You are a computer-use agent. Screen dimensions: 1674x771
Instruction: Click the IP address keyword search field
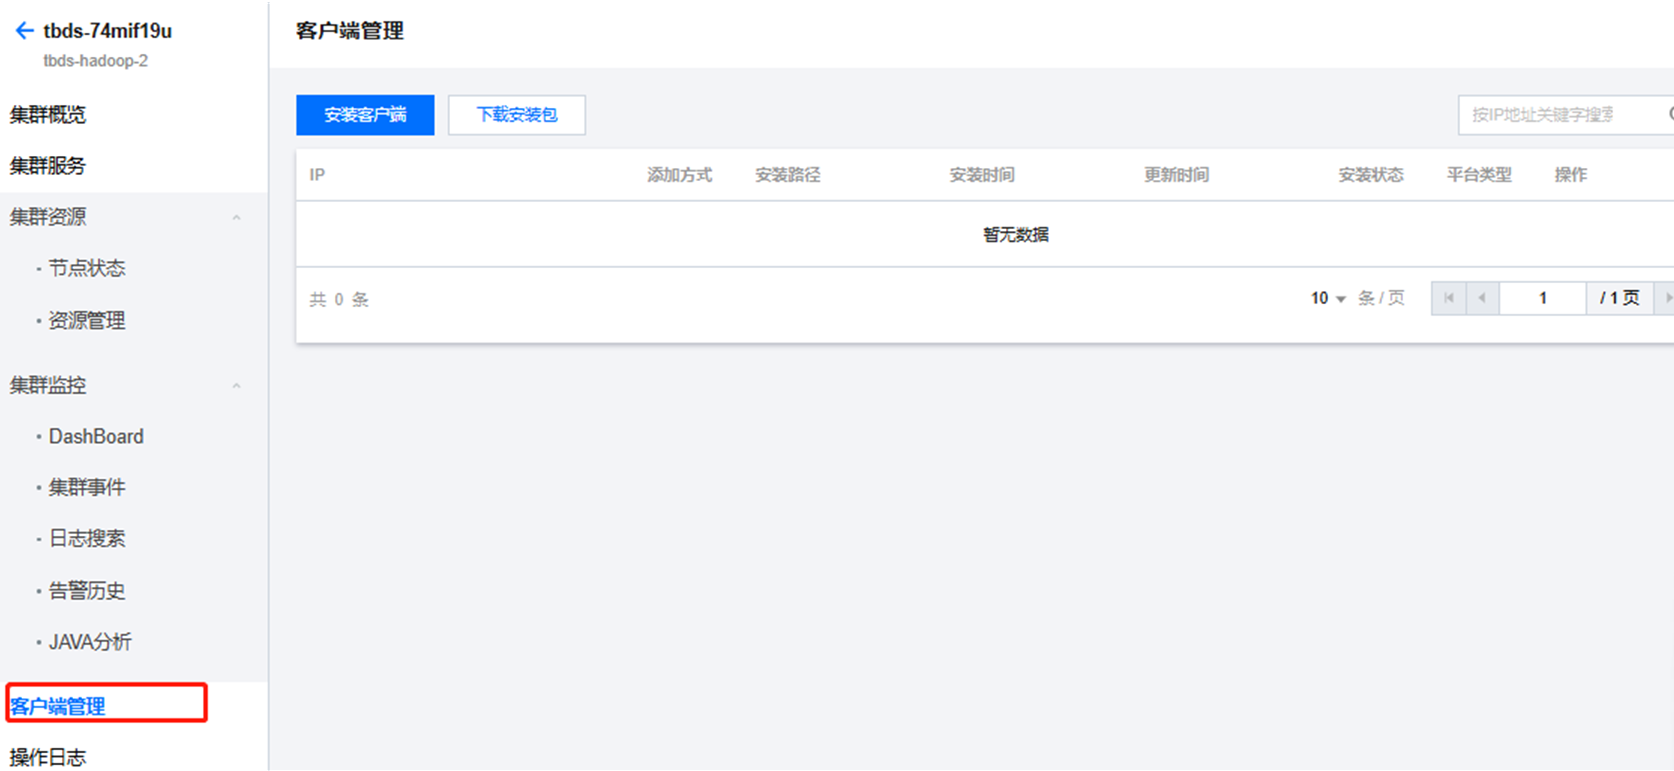1555,115
